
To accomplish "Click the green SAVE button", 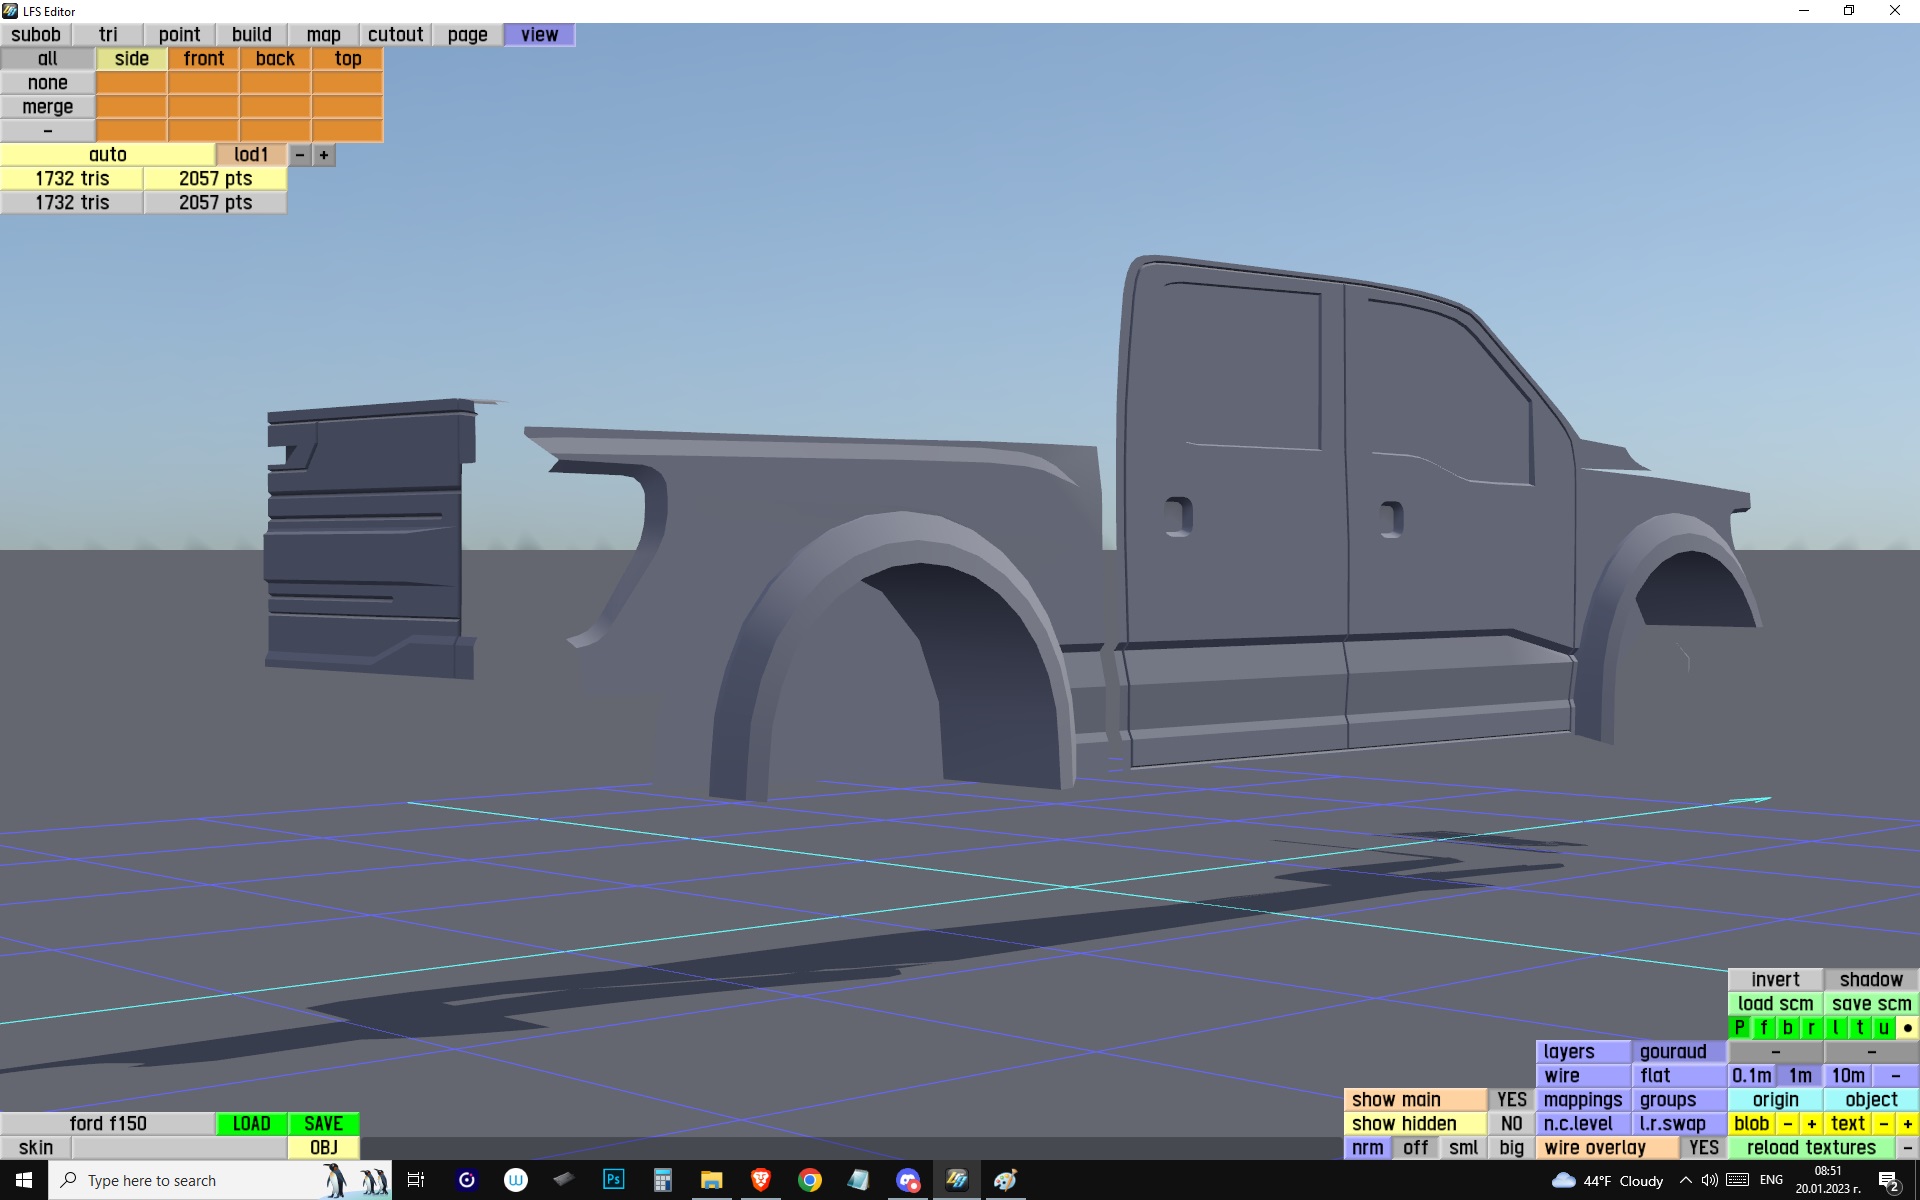I will tap(323, 1124).
